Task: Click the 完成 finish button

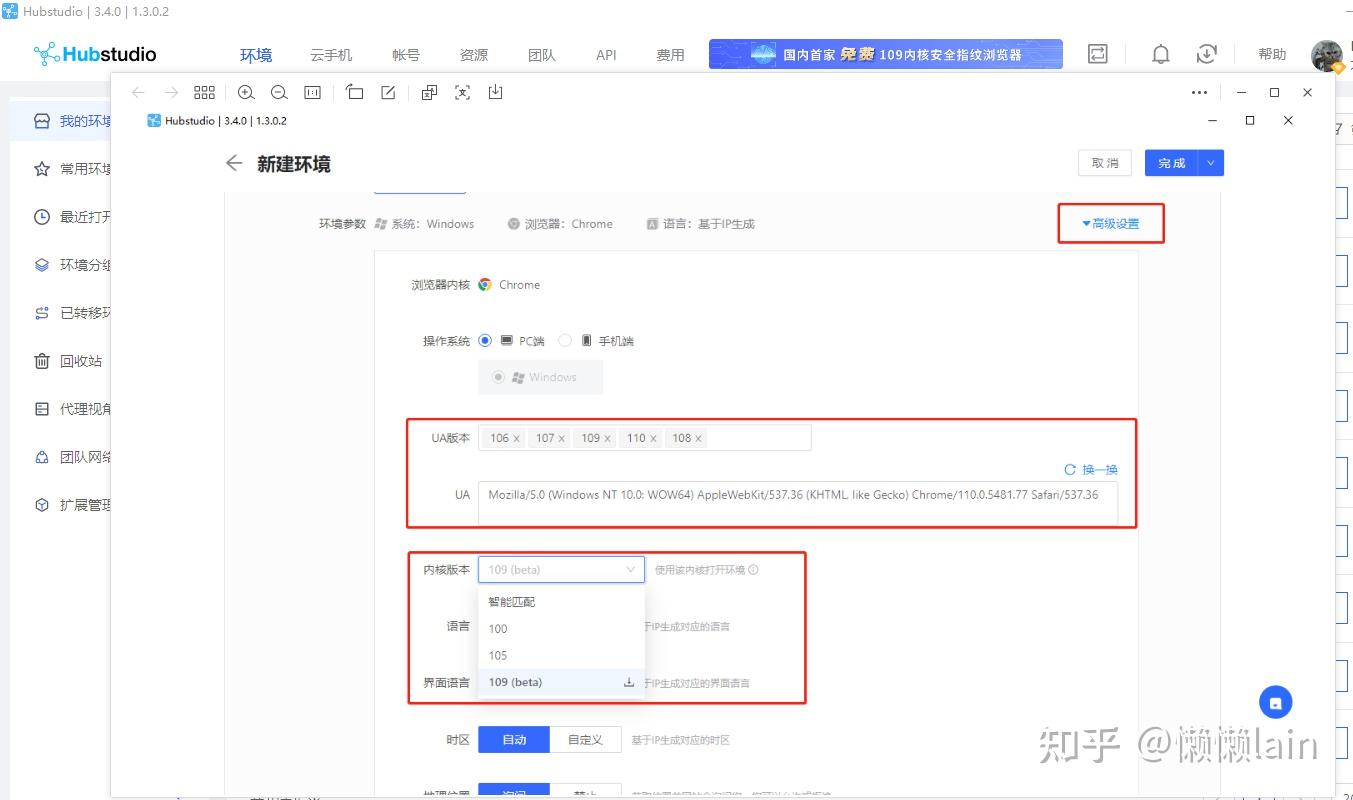Action: 1172,163
